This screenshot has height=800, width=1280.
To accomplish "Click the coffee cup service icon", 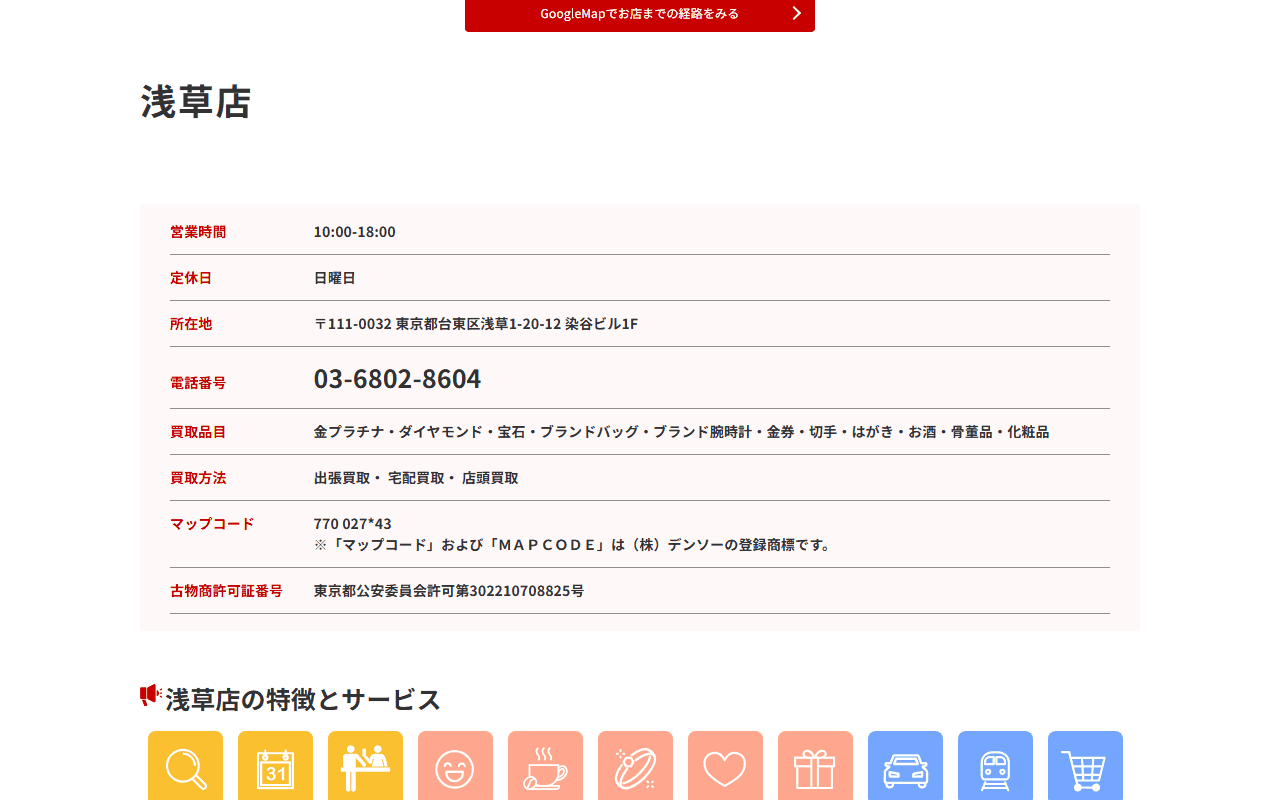I will pos(545,766).
